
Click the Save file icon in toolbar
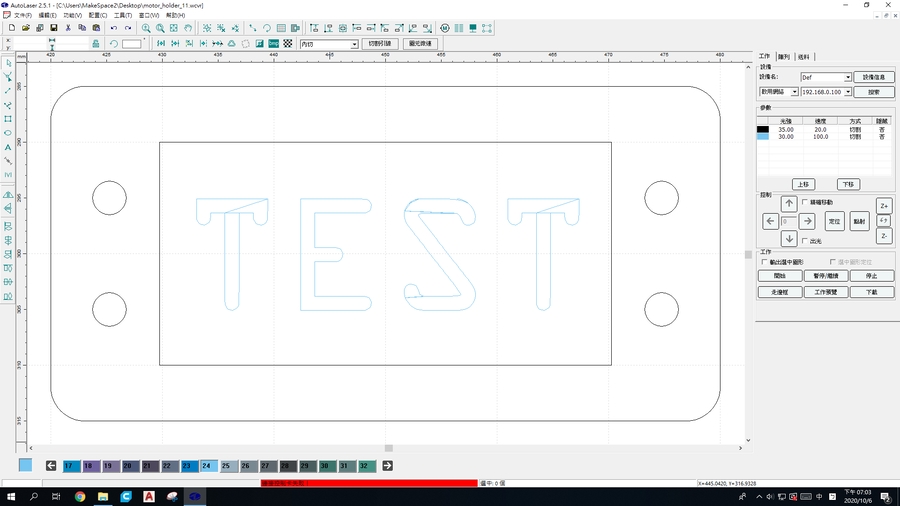click(x=53, y=28)
